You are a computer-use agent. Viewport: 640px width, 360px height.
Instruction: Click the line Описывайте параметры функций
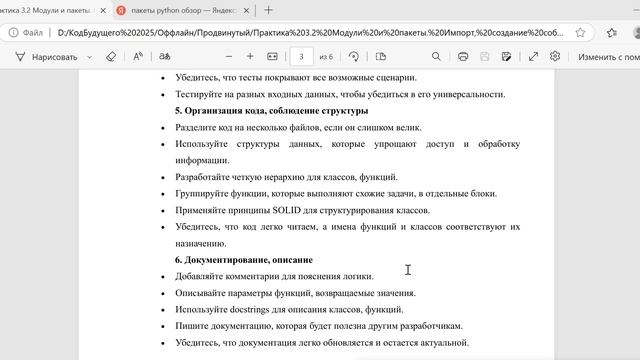(x=296, y=293)
